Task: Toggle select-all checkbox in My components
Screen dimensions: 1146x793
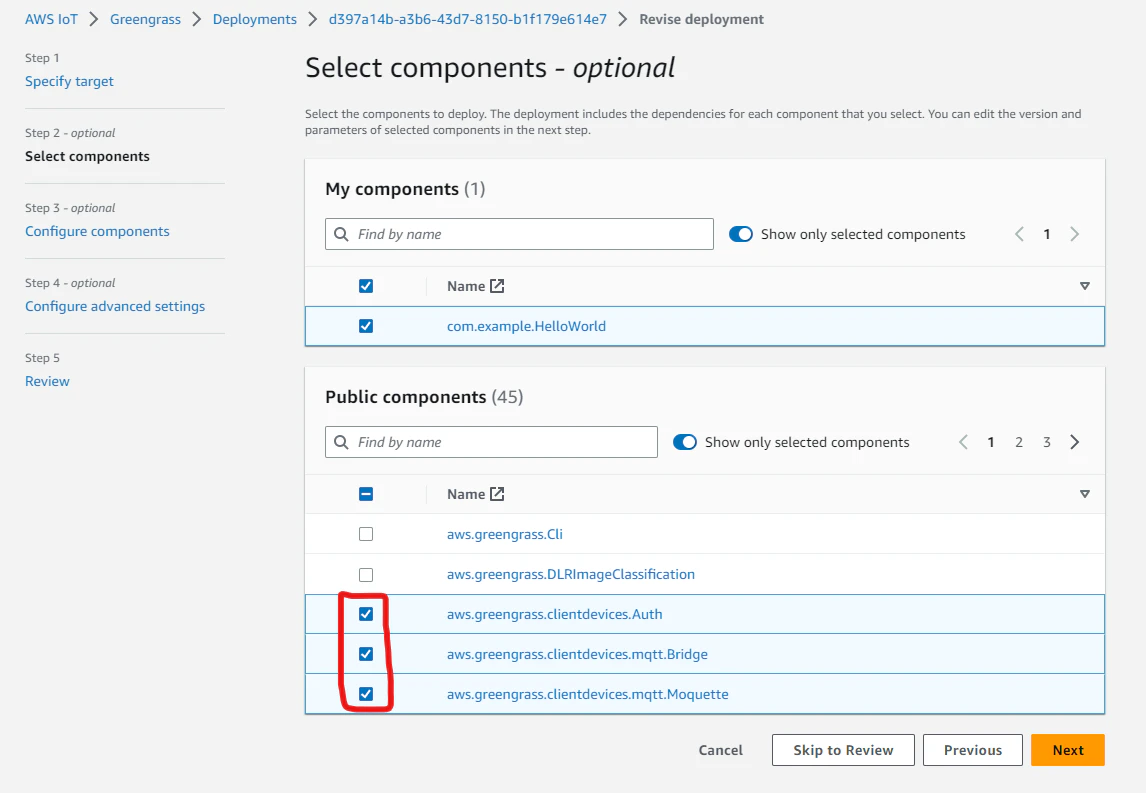Action: pyautogui.click(x=366, y=286)
